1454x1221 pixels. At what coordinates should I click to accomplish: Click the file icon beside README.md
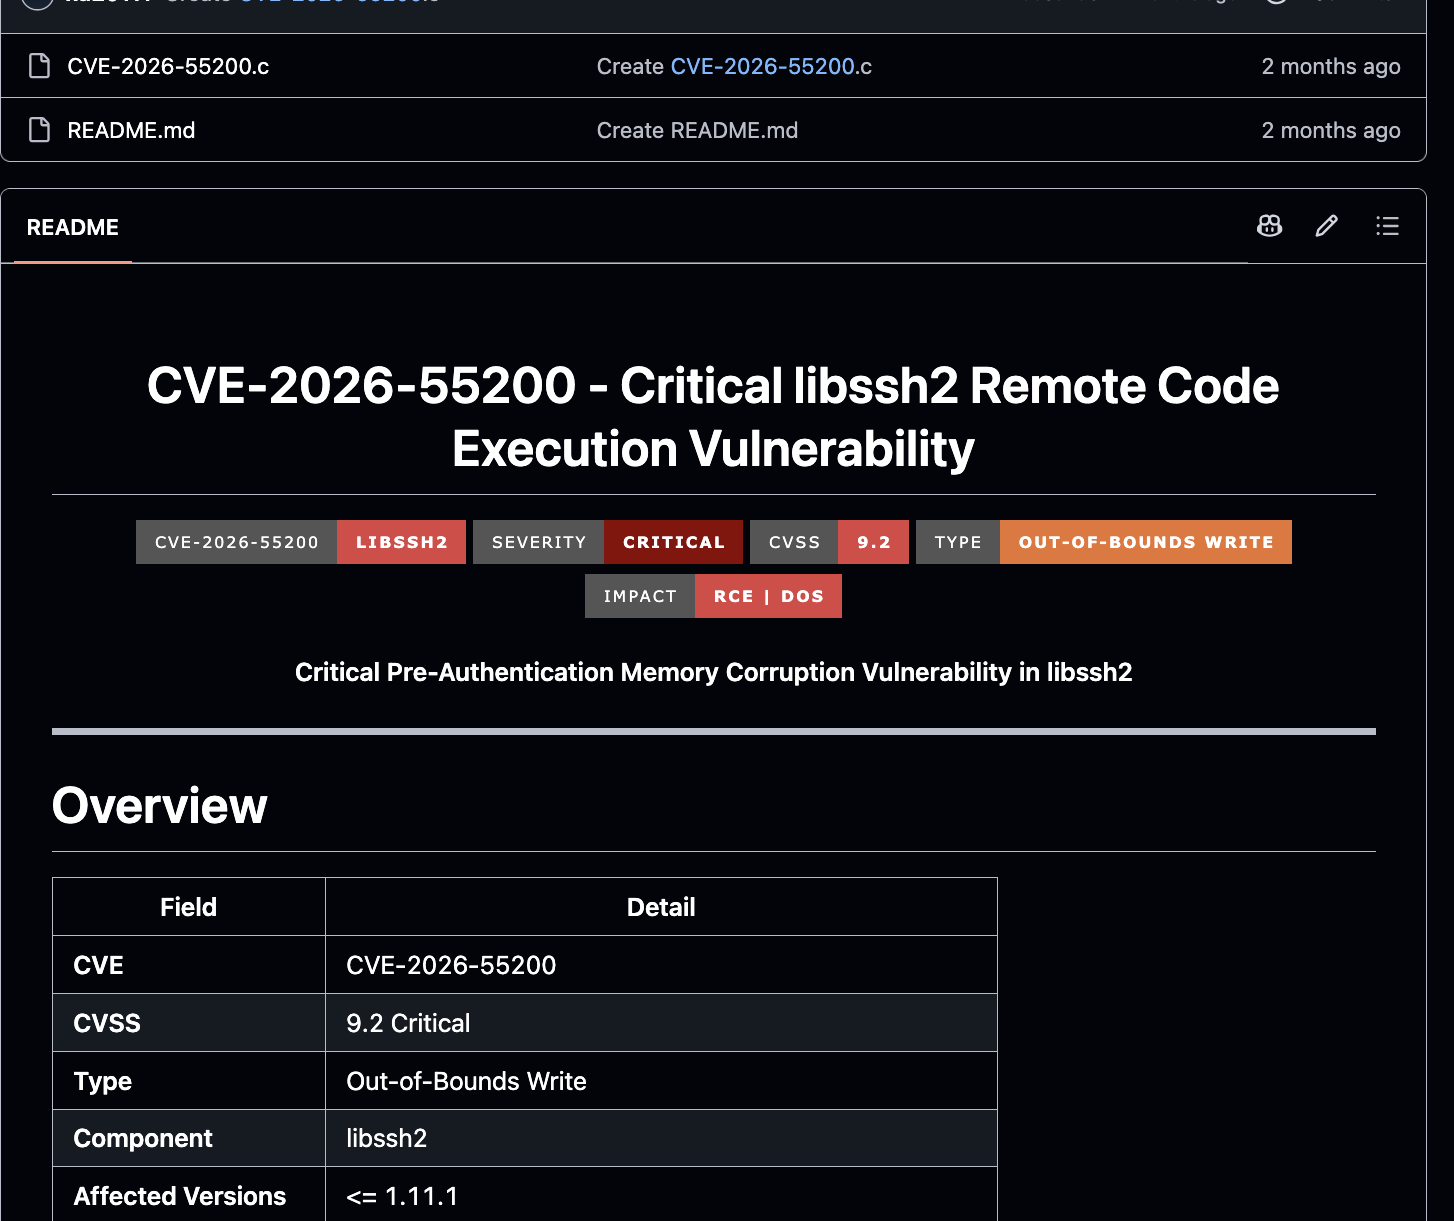(x=39, y=130)
